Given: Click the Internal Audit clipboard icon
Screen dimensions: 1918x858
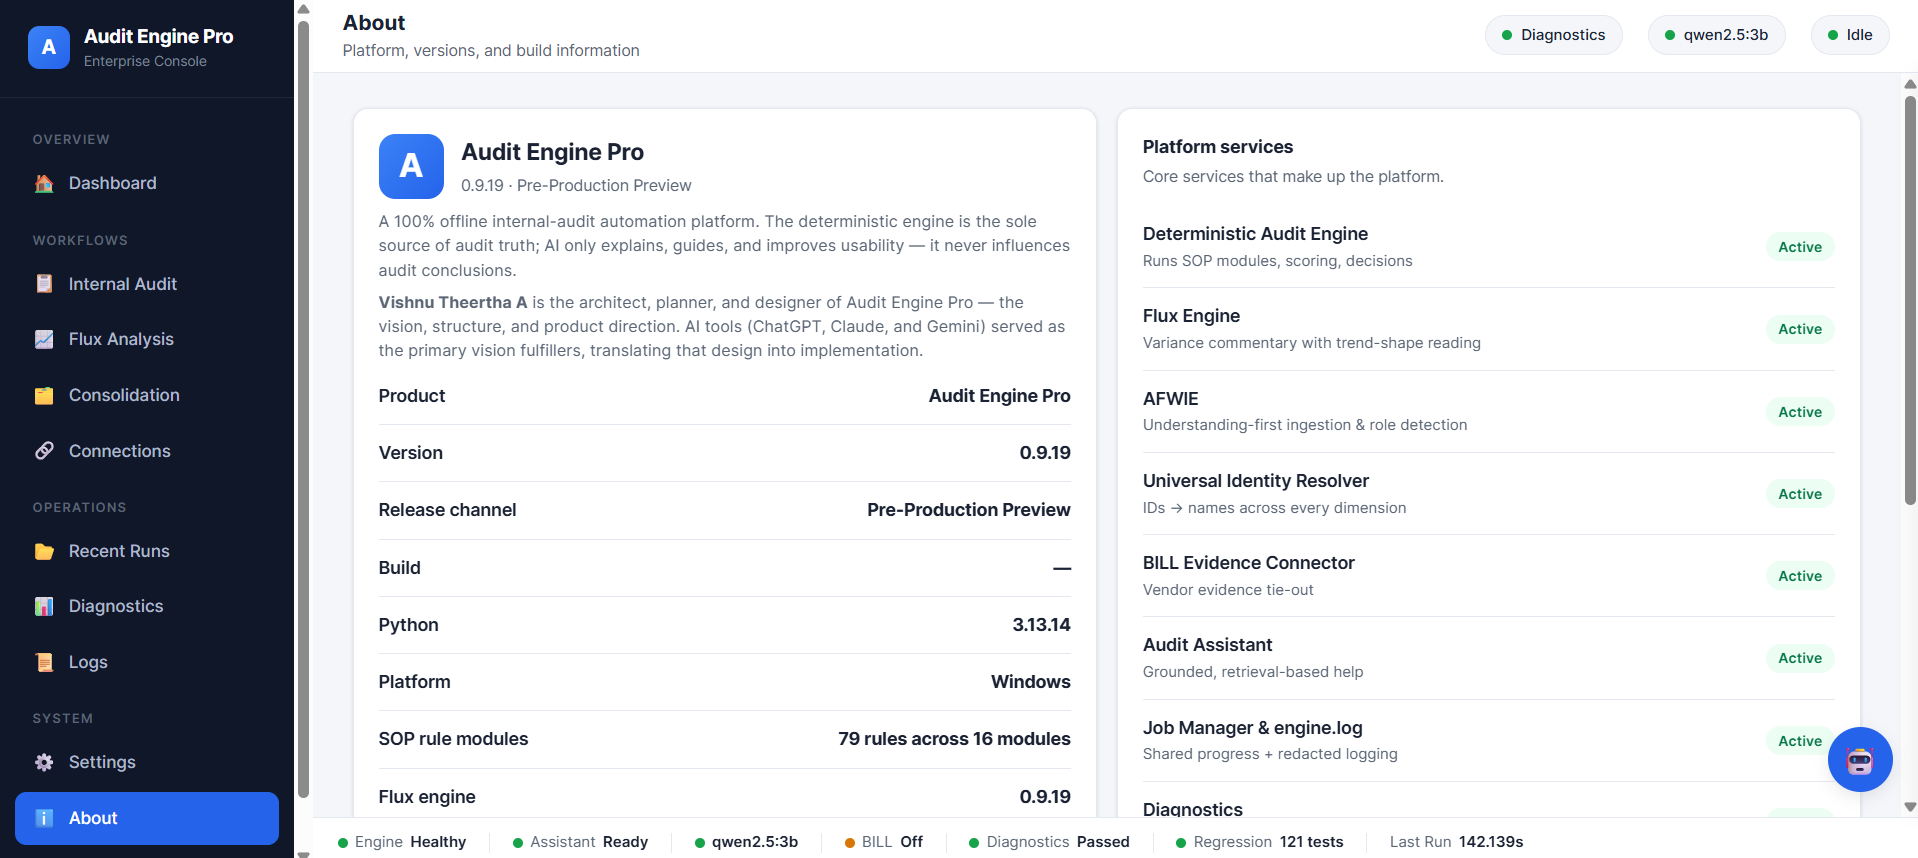Looking at the screenshot, I should click(x=44, y=284).
